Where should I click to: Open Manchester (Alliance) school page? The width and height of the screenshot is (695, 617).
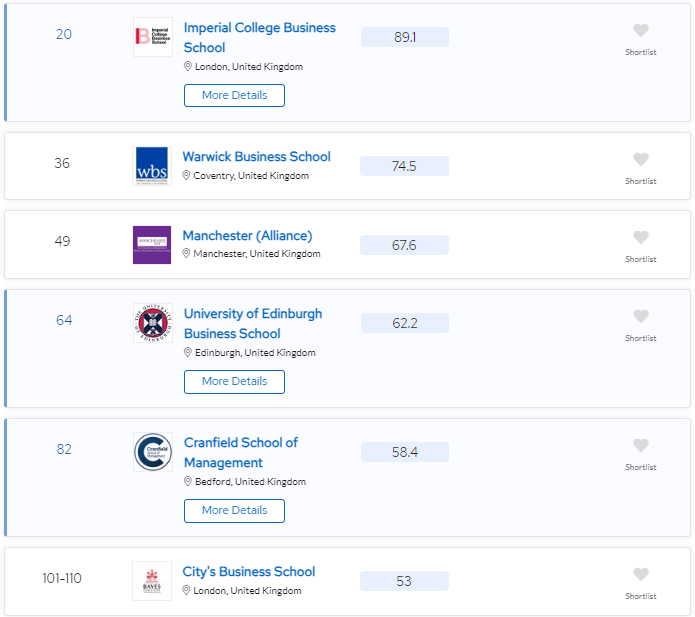point(247,236)
